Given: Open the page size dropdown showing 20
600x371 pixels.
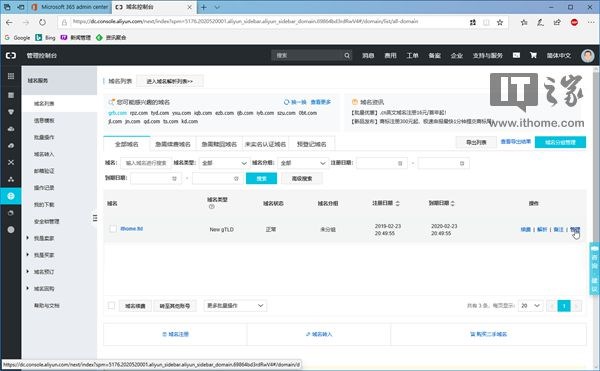Looking at the screenshot, I should point(531,306).
